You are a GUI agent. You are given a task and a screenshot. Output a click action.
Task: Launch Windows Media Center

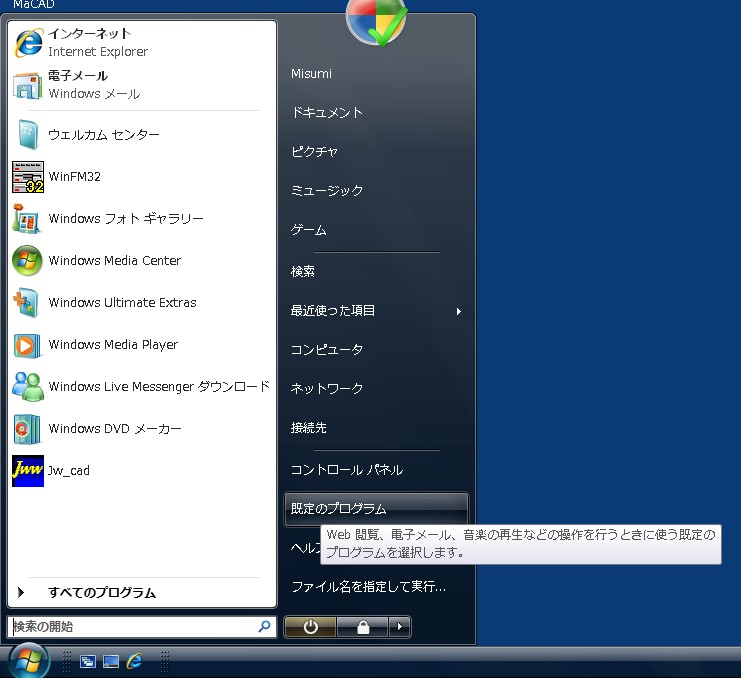114,261
